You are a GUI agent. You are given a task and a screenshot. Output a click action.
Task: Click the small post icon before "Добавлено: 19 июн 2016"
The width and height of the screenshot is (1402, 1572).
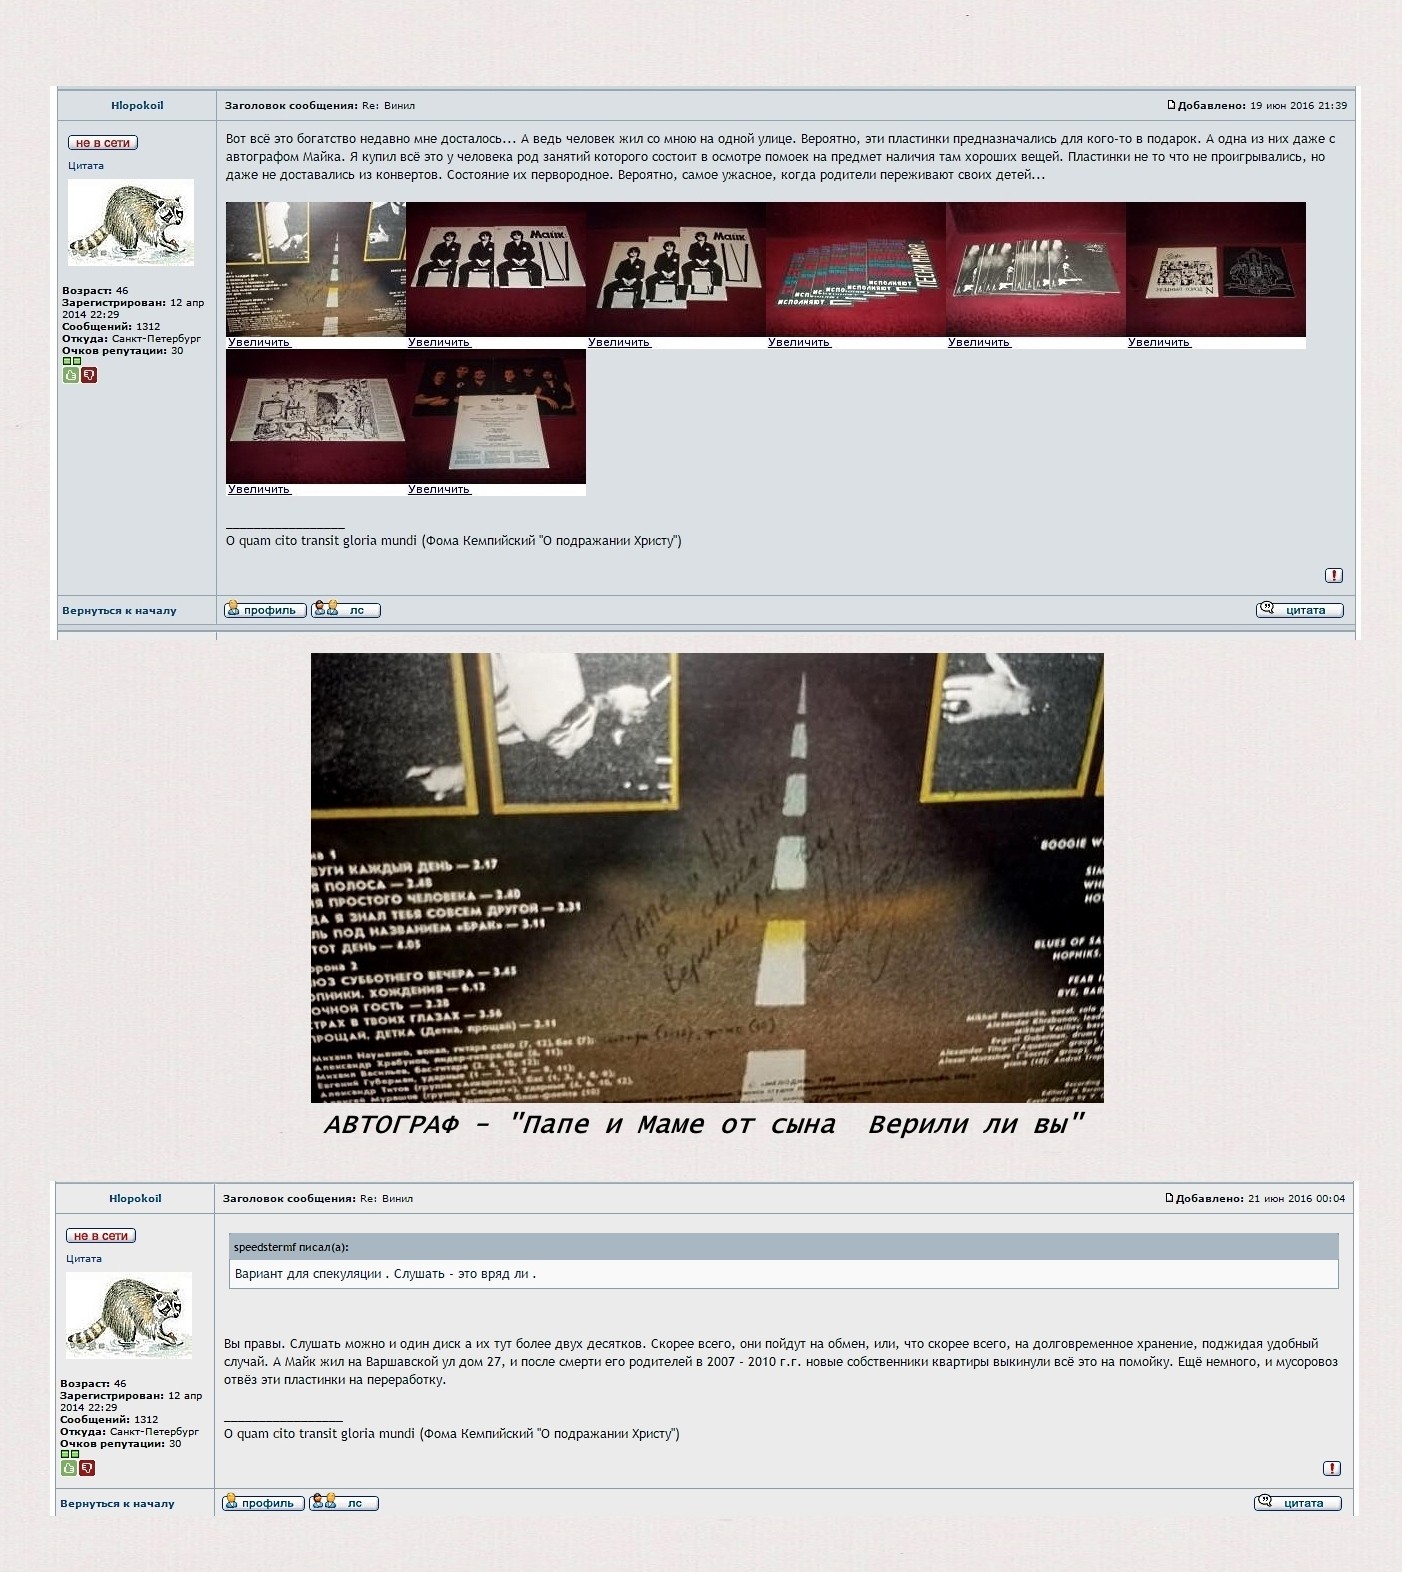[x=1172, y=105]
